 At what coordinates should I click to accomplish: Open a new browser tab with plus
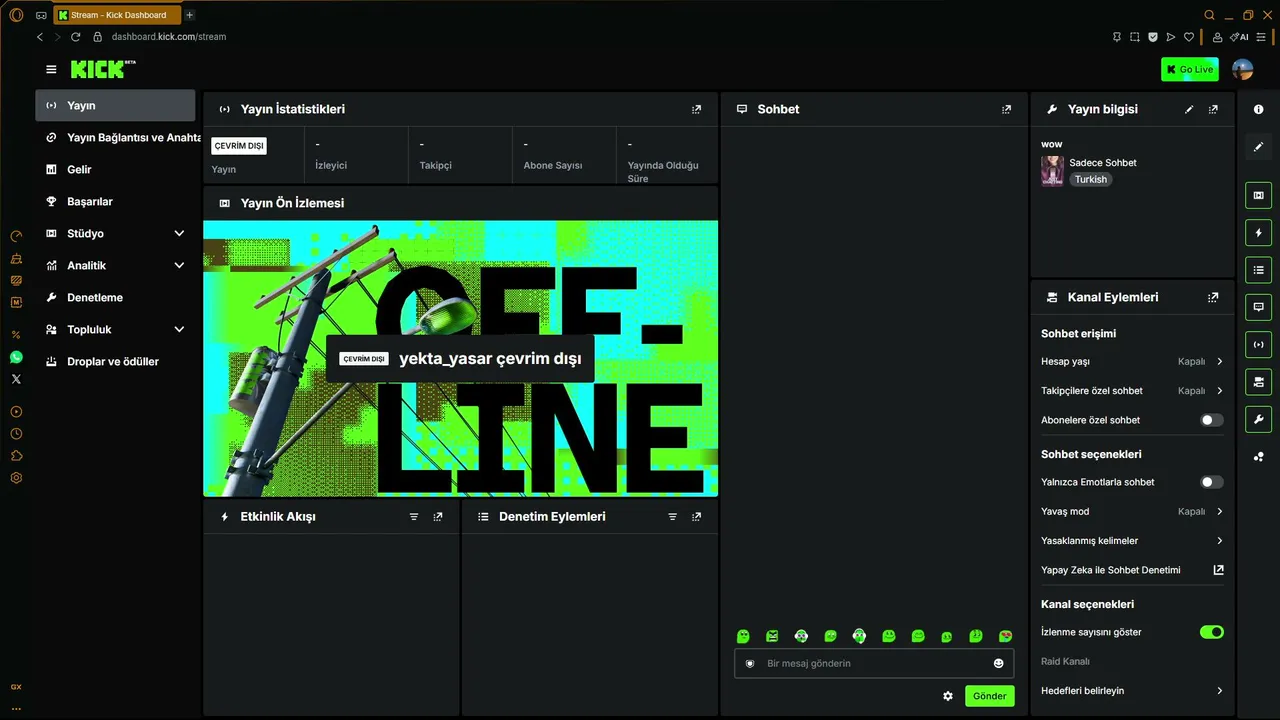[190, 15]
